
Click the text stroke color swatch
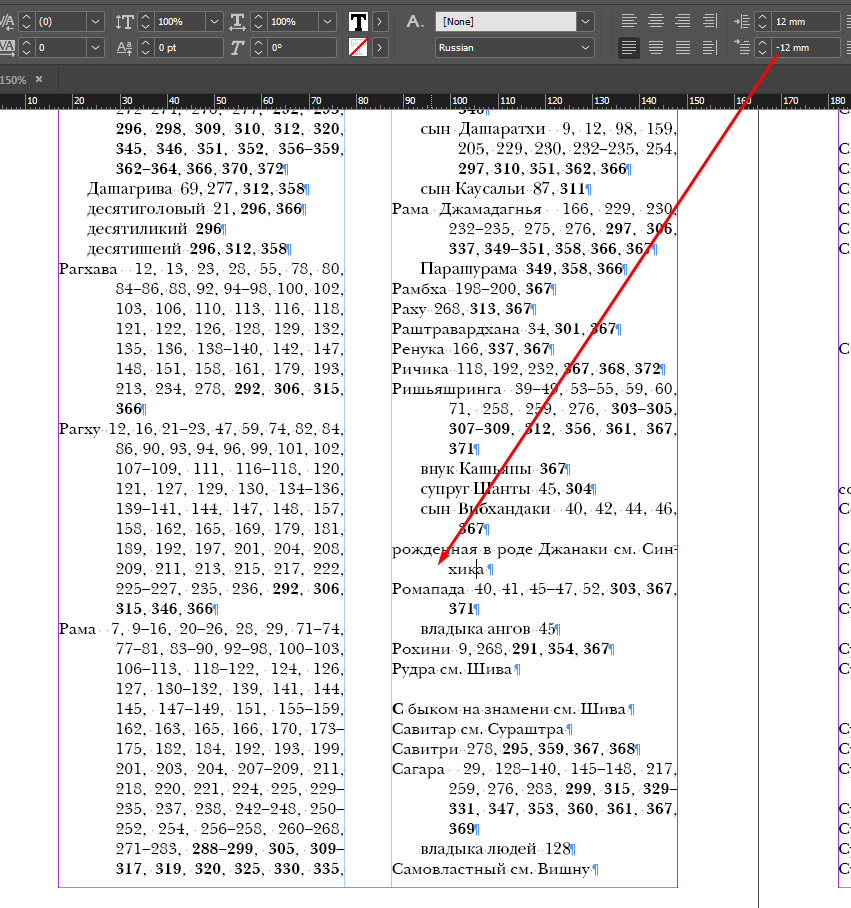coord(358,47)
